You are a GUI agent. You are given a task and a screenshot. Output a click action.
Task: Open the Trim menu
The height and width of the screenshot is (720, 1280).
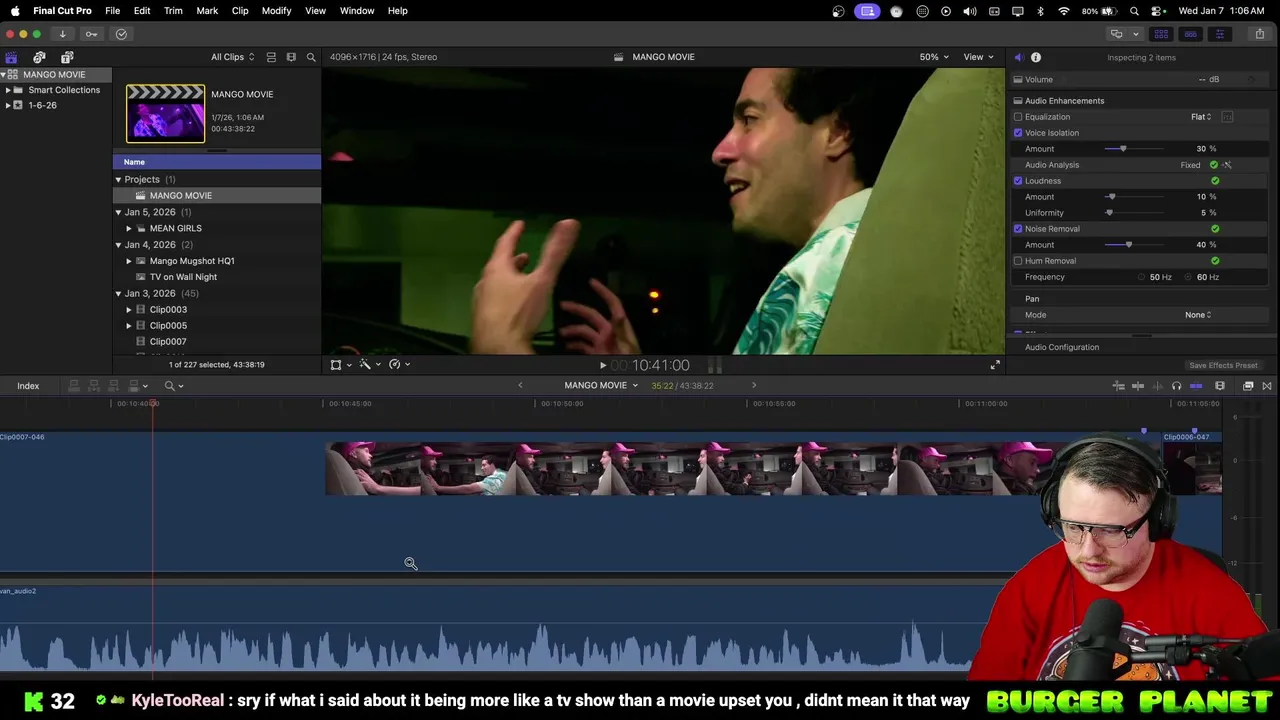coord(173,11)
